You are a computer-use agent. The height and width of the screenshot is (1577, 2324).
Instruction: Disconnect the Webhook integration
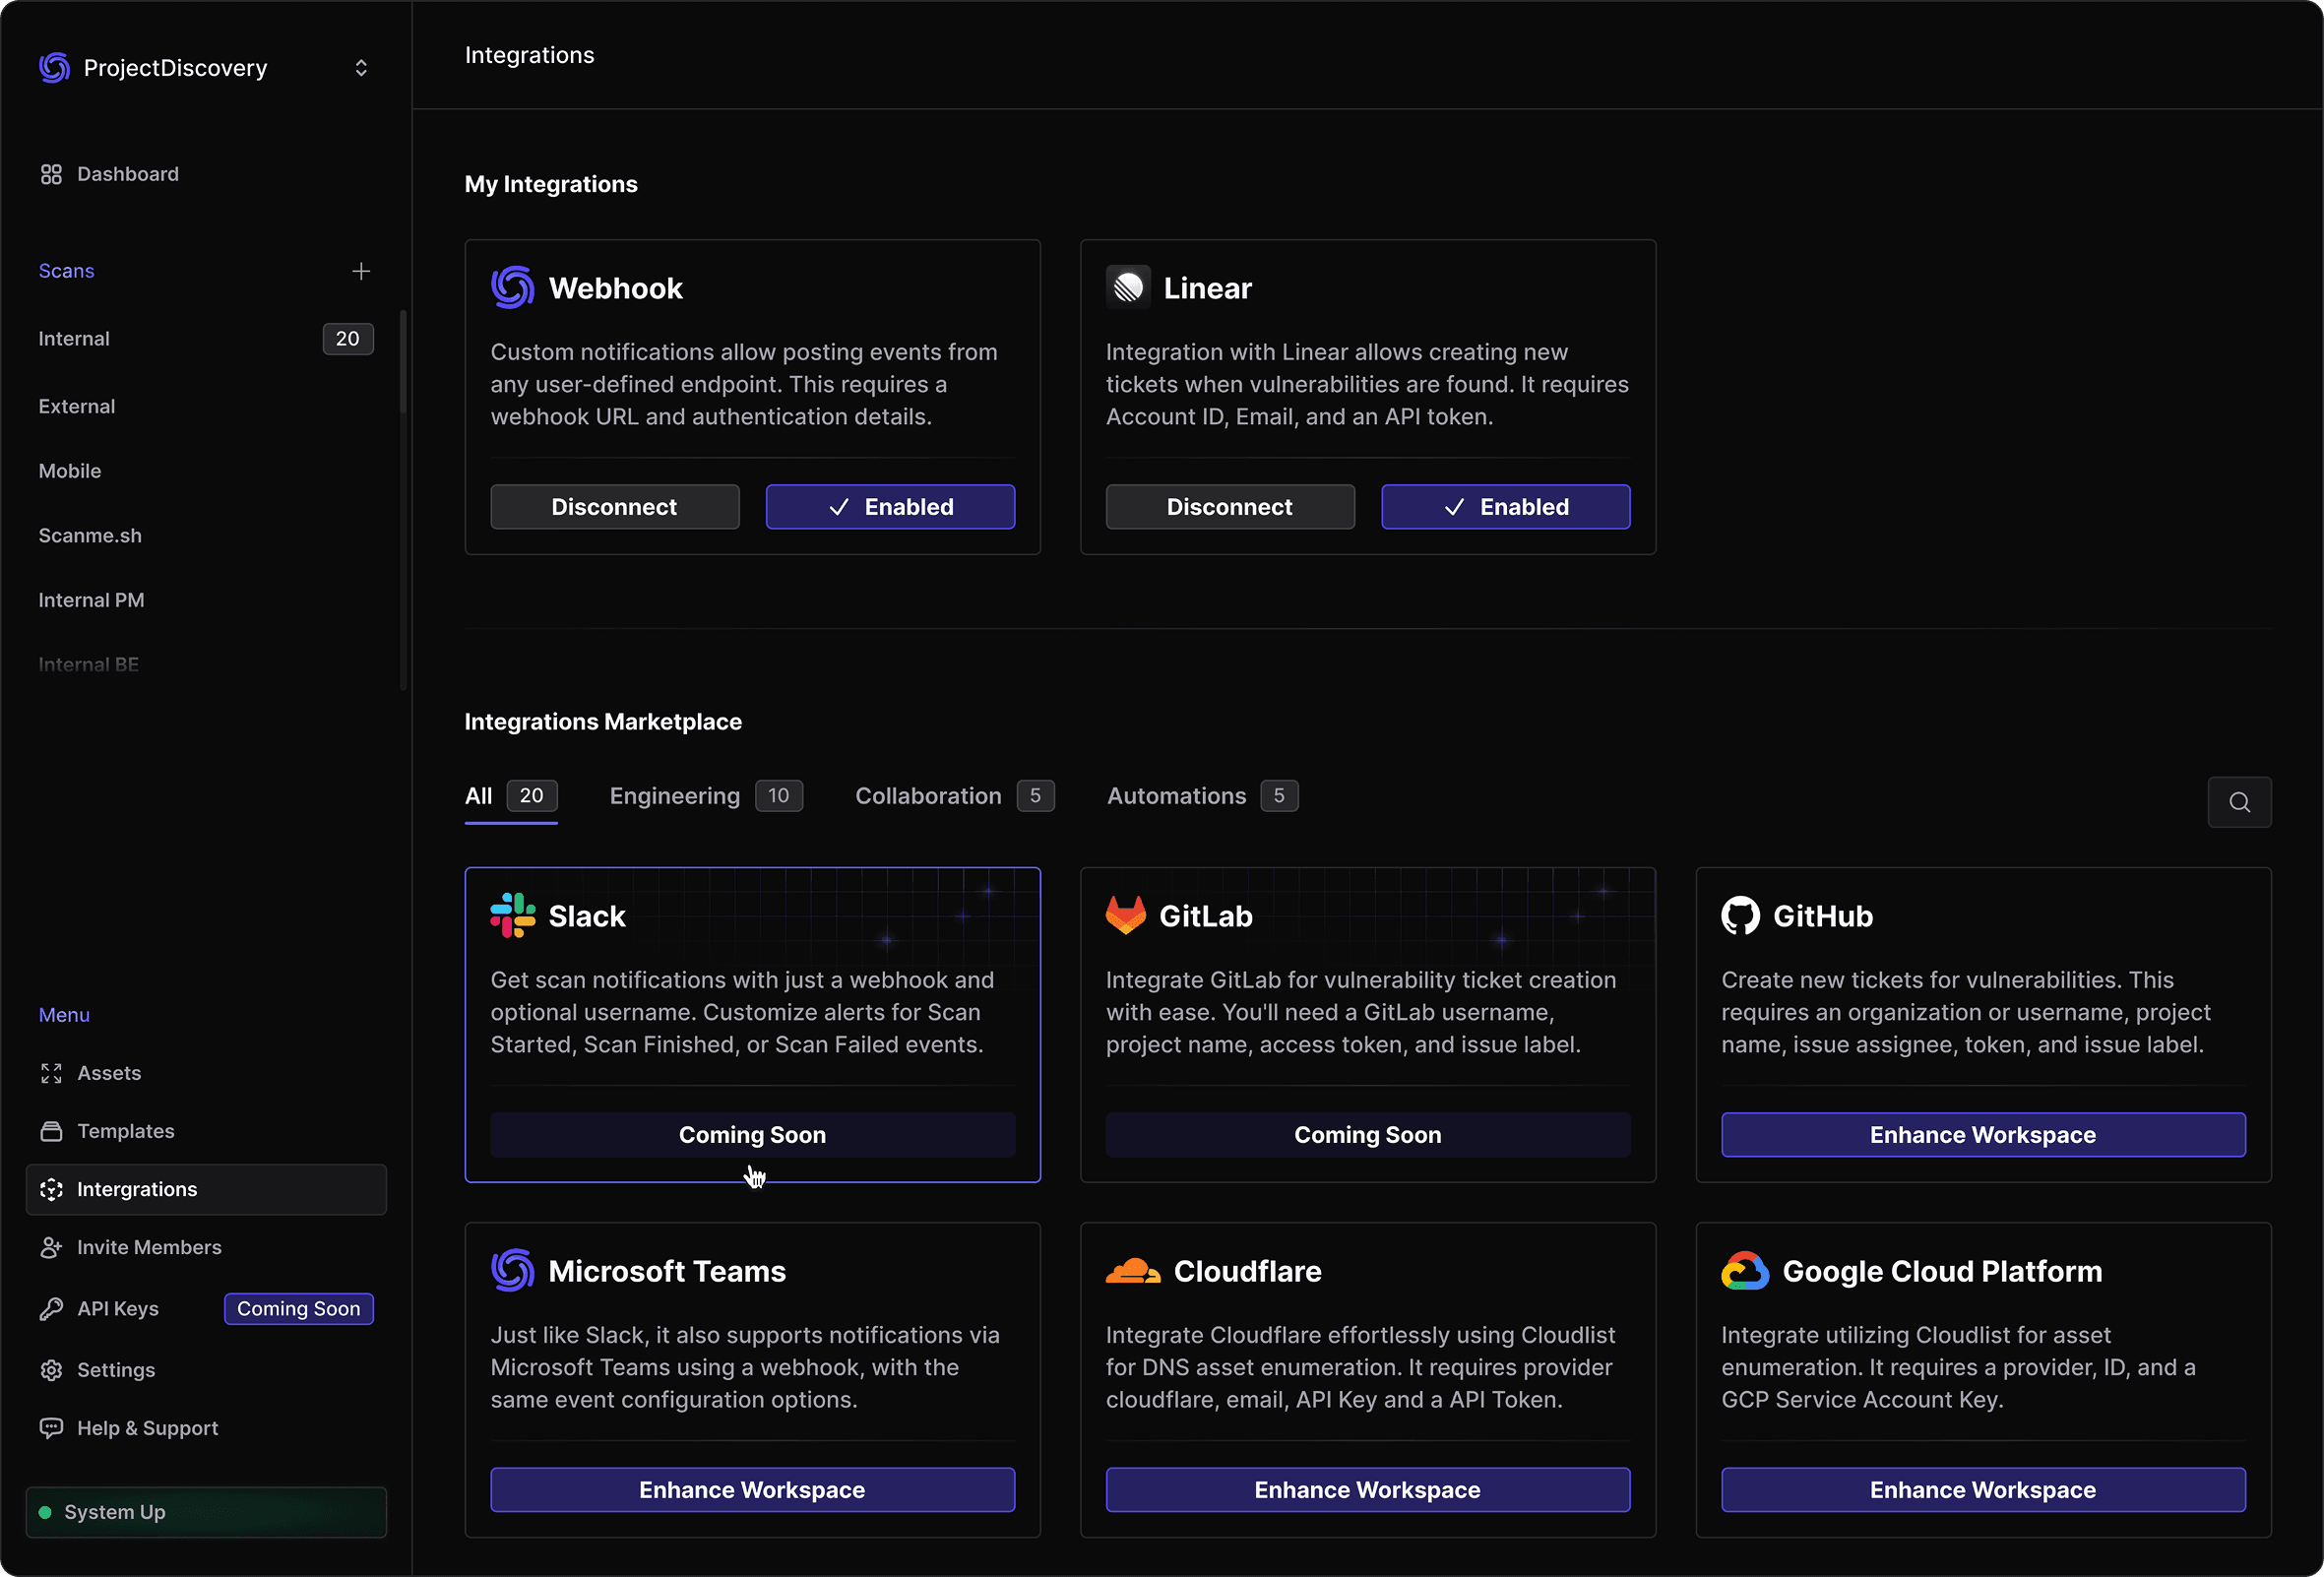tap(615, 507)
